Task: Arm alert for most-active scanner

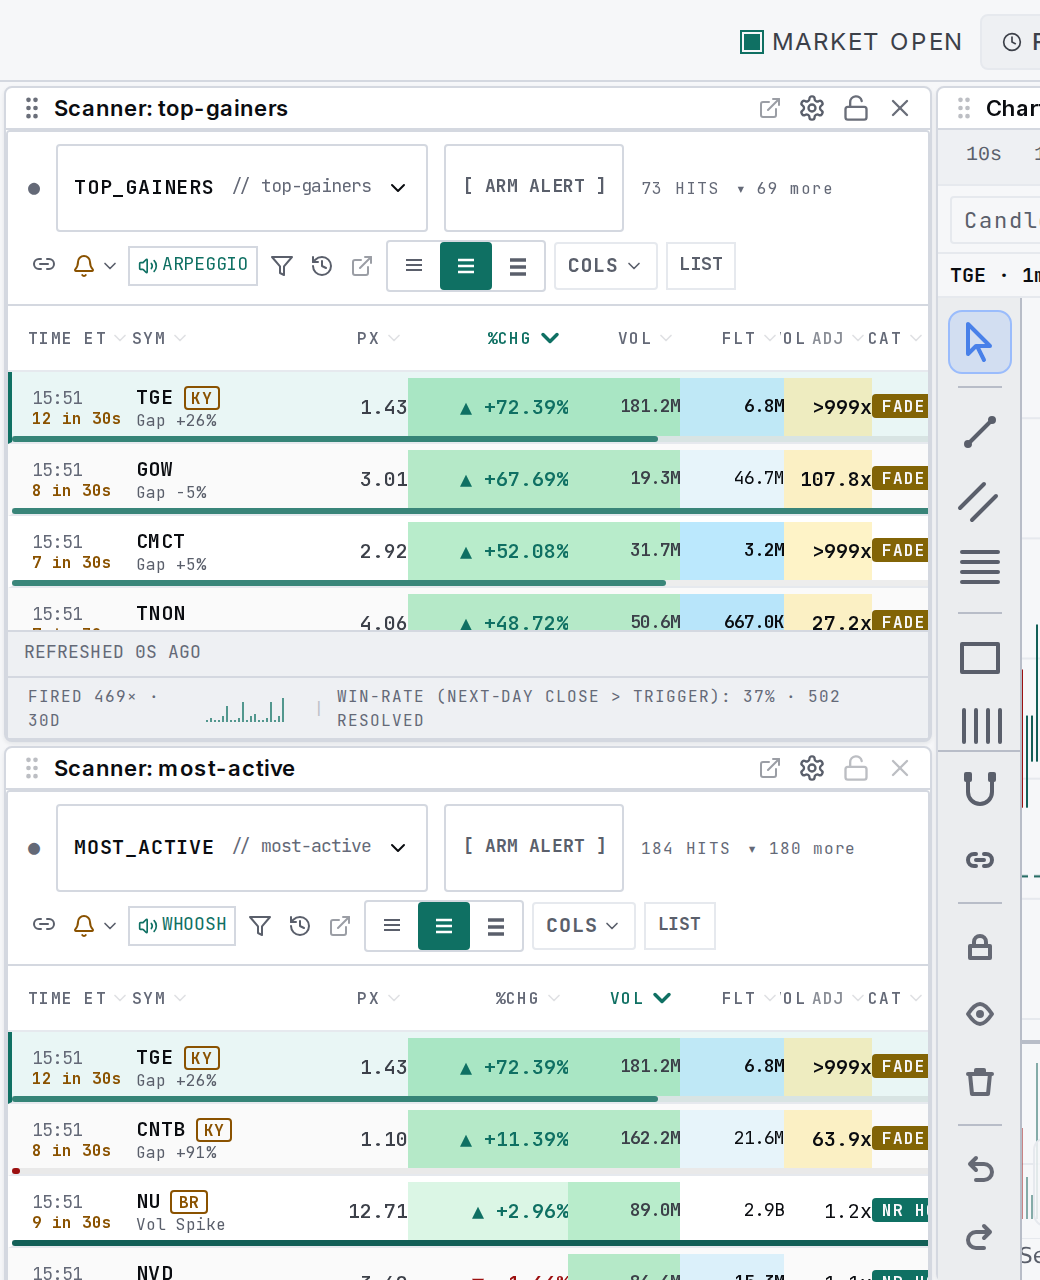Action: coord(534,848)
